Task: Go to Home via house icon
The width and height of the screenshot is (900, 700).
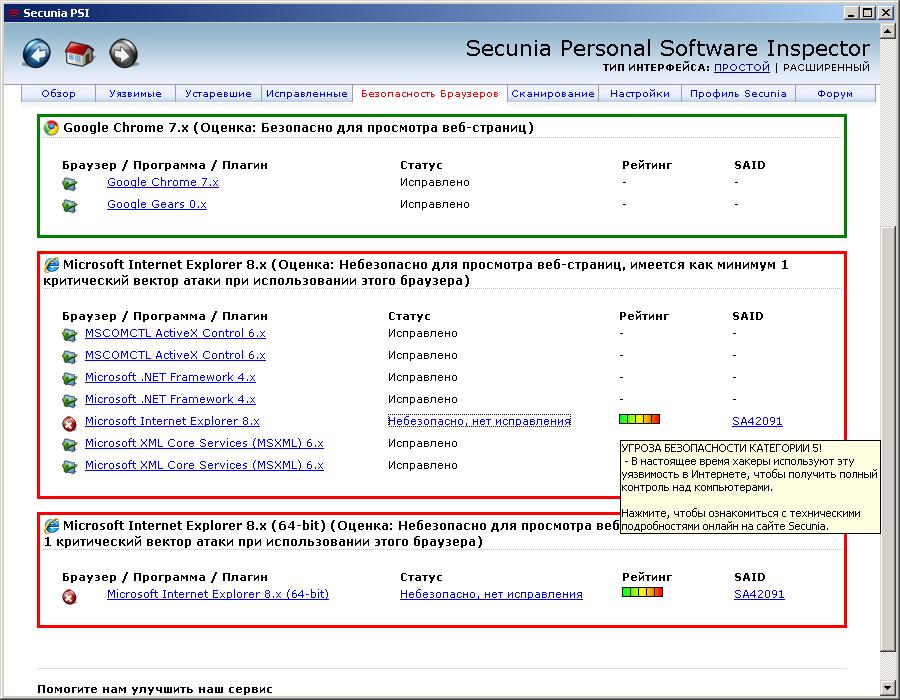Action: [79, 54]
